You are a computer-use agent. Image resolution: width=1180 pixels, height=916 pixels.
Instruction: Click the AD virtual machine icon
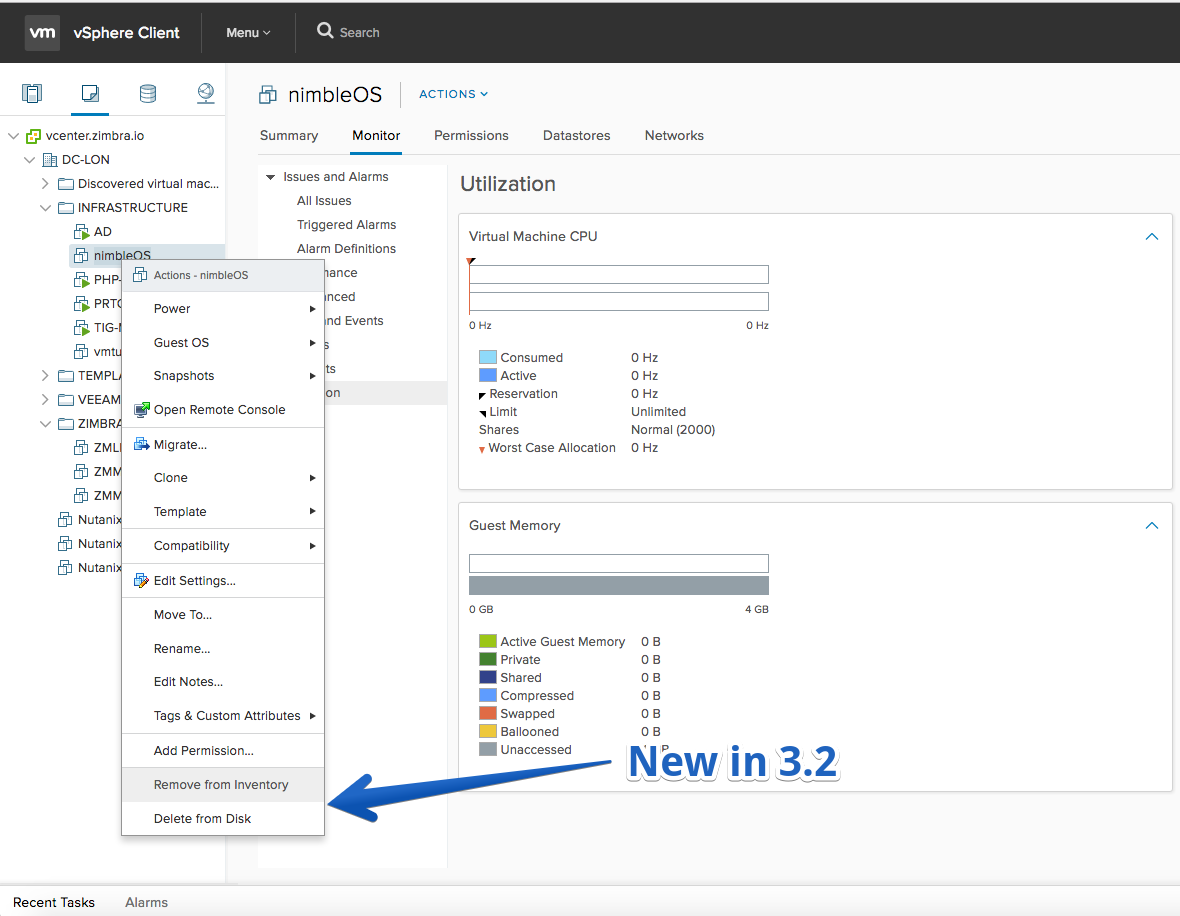coord(81,232)
